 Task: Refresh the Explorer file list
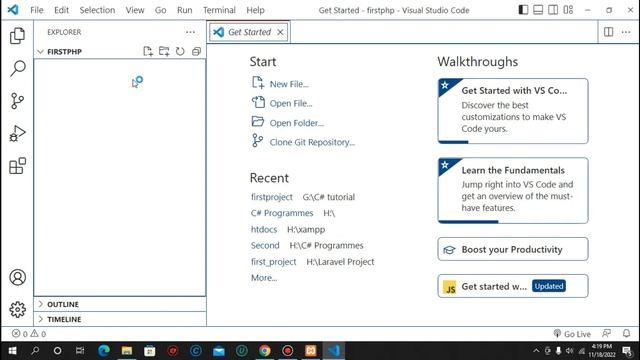pyautogui.click(x=180, y=51)
